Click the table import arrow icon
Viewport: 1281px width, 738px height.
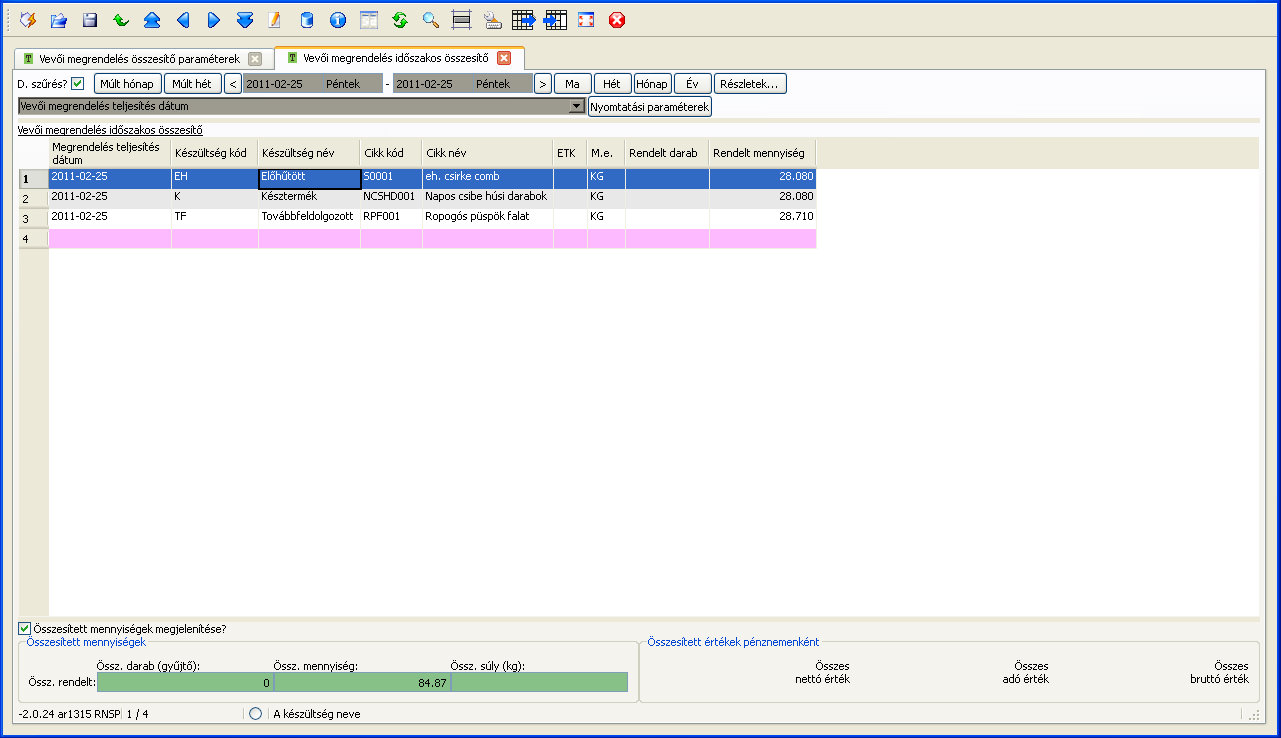(x=556, y=19)
